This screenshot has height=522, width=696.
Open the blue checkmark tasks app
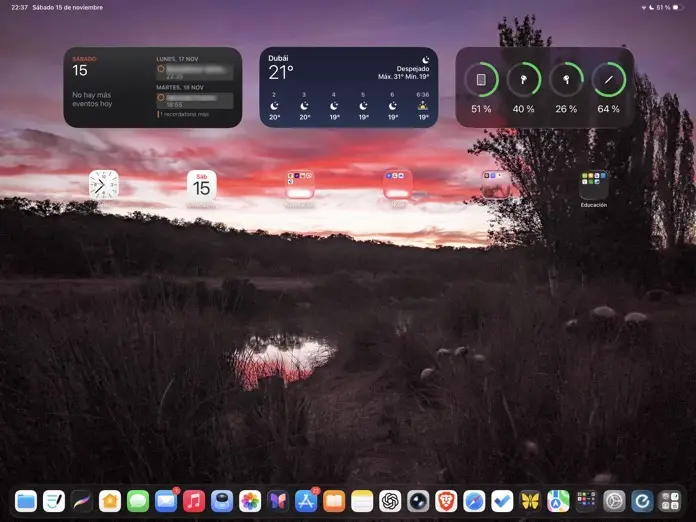click(x=502, y=501)
